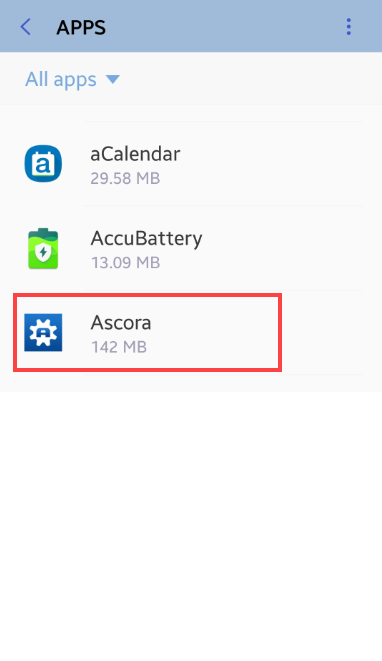Tap the AccuBattery green battery icon
382x661 pixels.
tap(43, 248)
